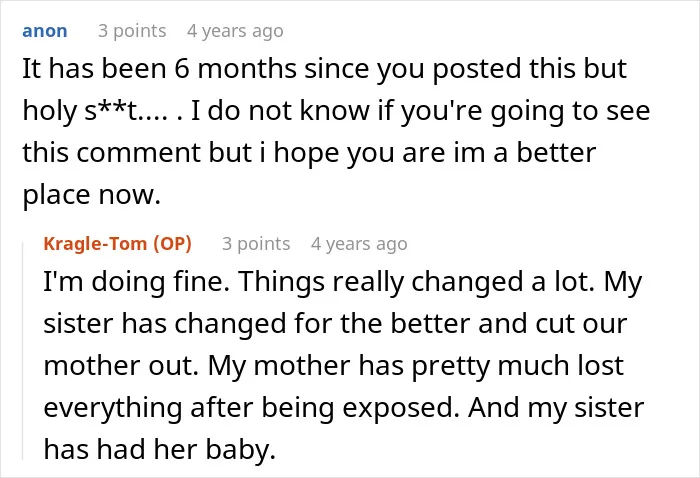700x478 pixels.
Task: Open the anon user profile link
Action: [x=45, y=31]
